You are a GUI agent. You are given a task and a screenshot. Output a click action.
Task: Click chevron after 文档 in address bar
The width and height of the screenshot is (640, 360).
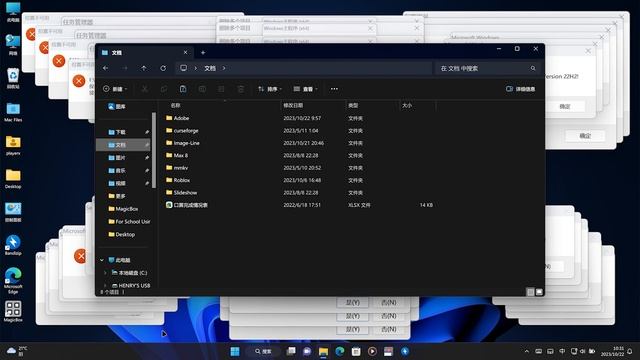pyautogui.click(x=224, y=68)
